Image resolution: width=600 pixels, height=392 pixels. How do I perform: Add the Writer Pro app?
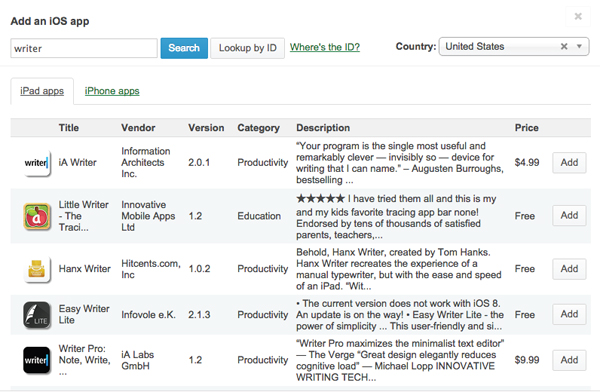(x=569, y=360)
